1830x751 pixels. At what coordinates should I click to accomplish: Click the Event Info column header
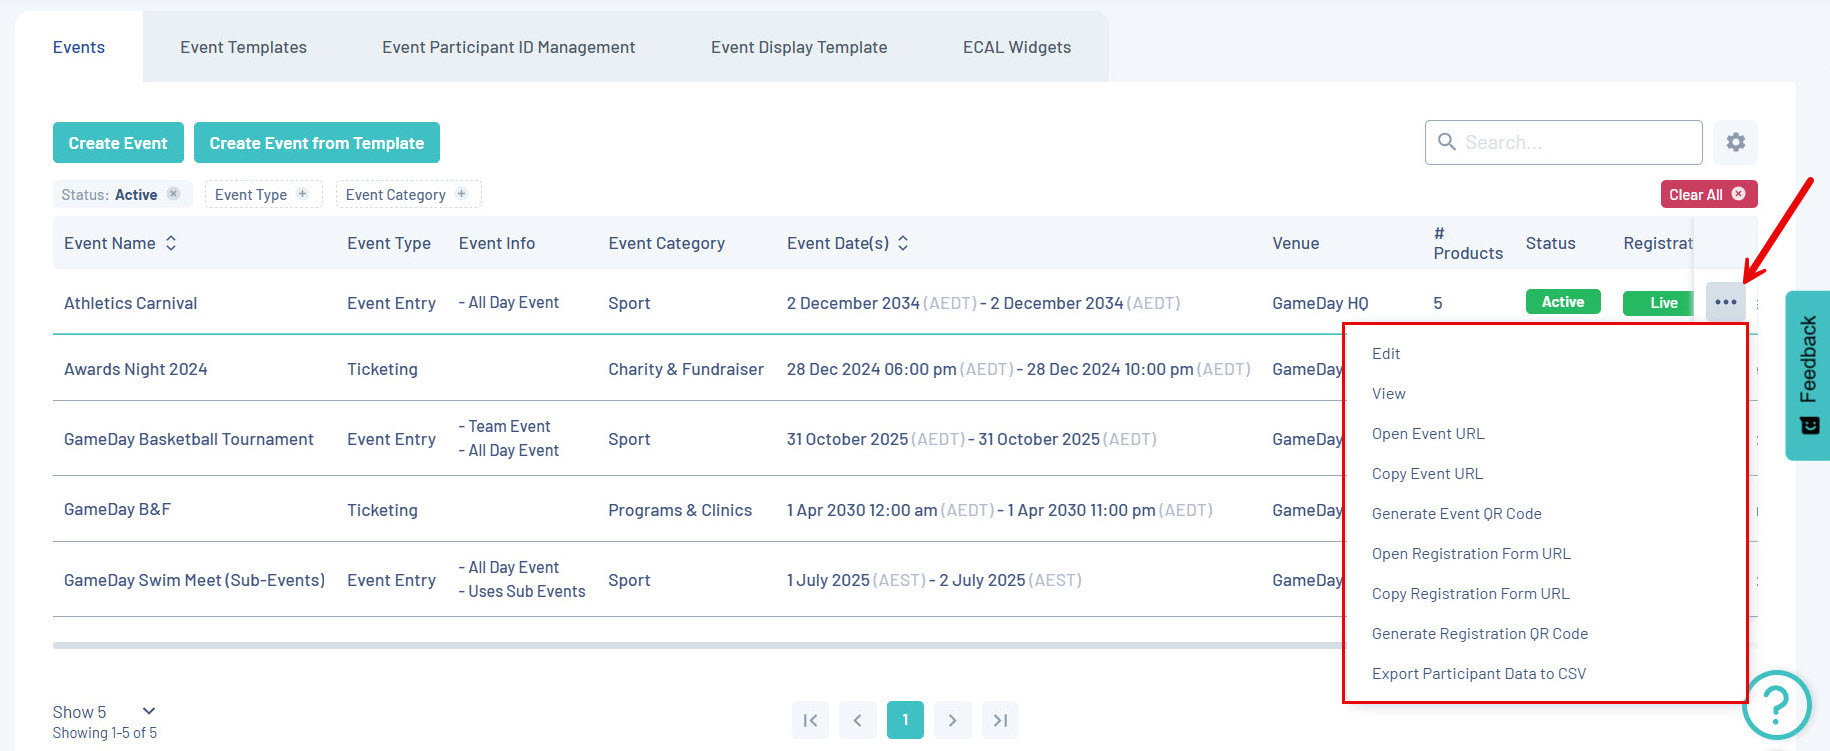click(x=497, y=243)
